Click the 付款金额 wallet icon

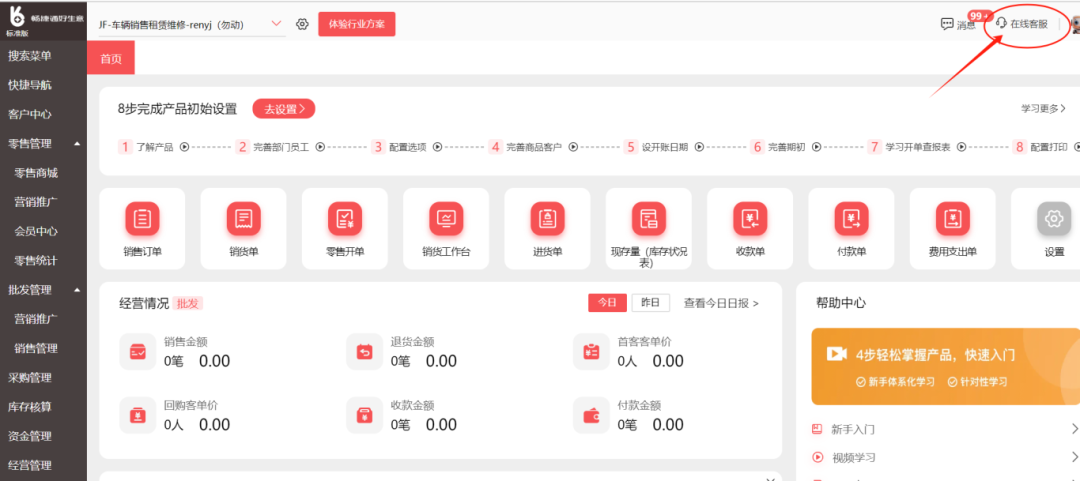click(591, 416)
